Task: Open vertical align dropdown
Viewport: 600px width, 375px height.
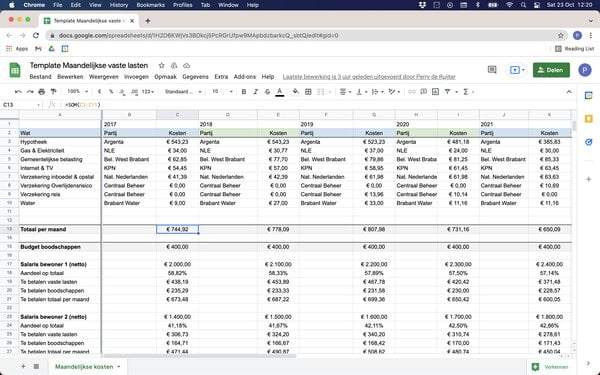Action: 361,92
